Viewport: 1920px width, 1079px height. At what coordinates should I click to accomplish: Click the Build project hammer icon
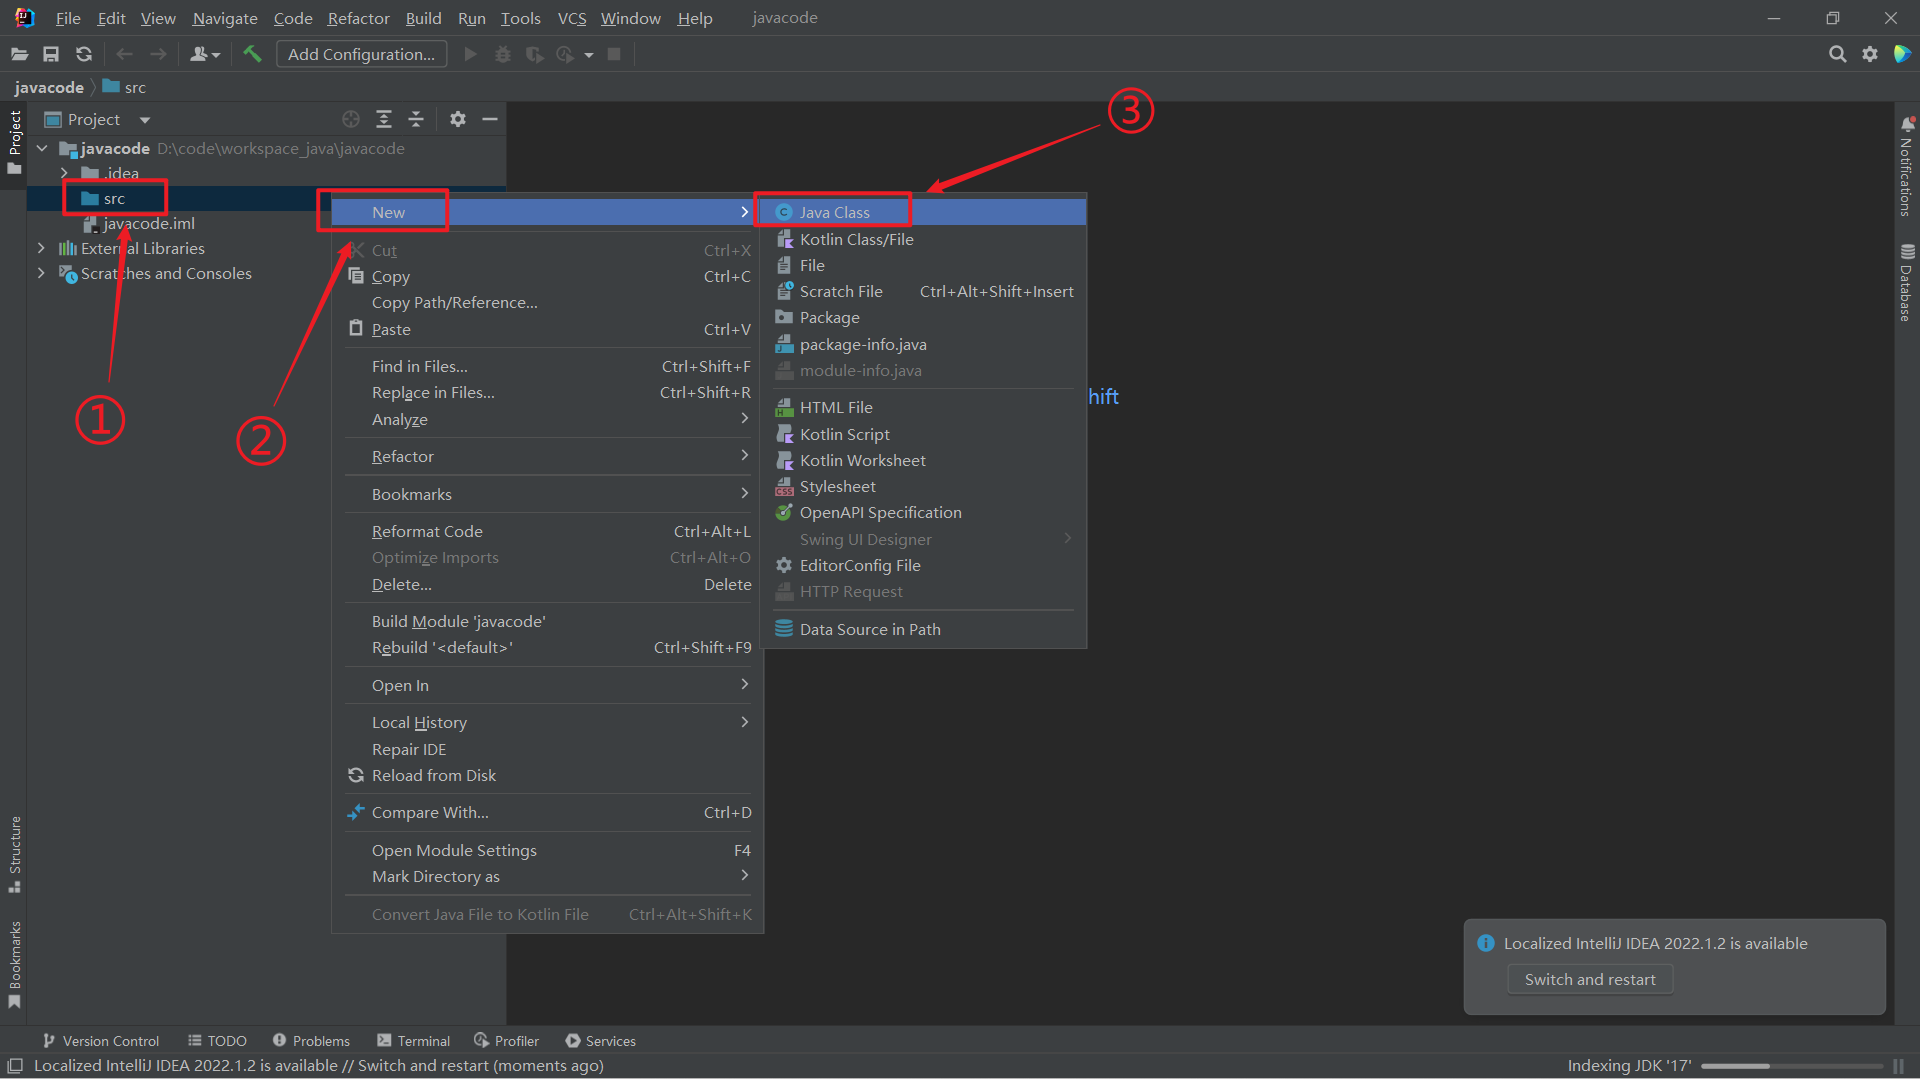[252, 54]
